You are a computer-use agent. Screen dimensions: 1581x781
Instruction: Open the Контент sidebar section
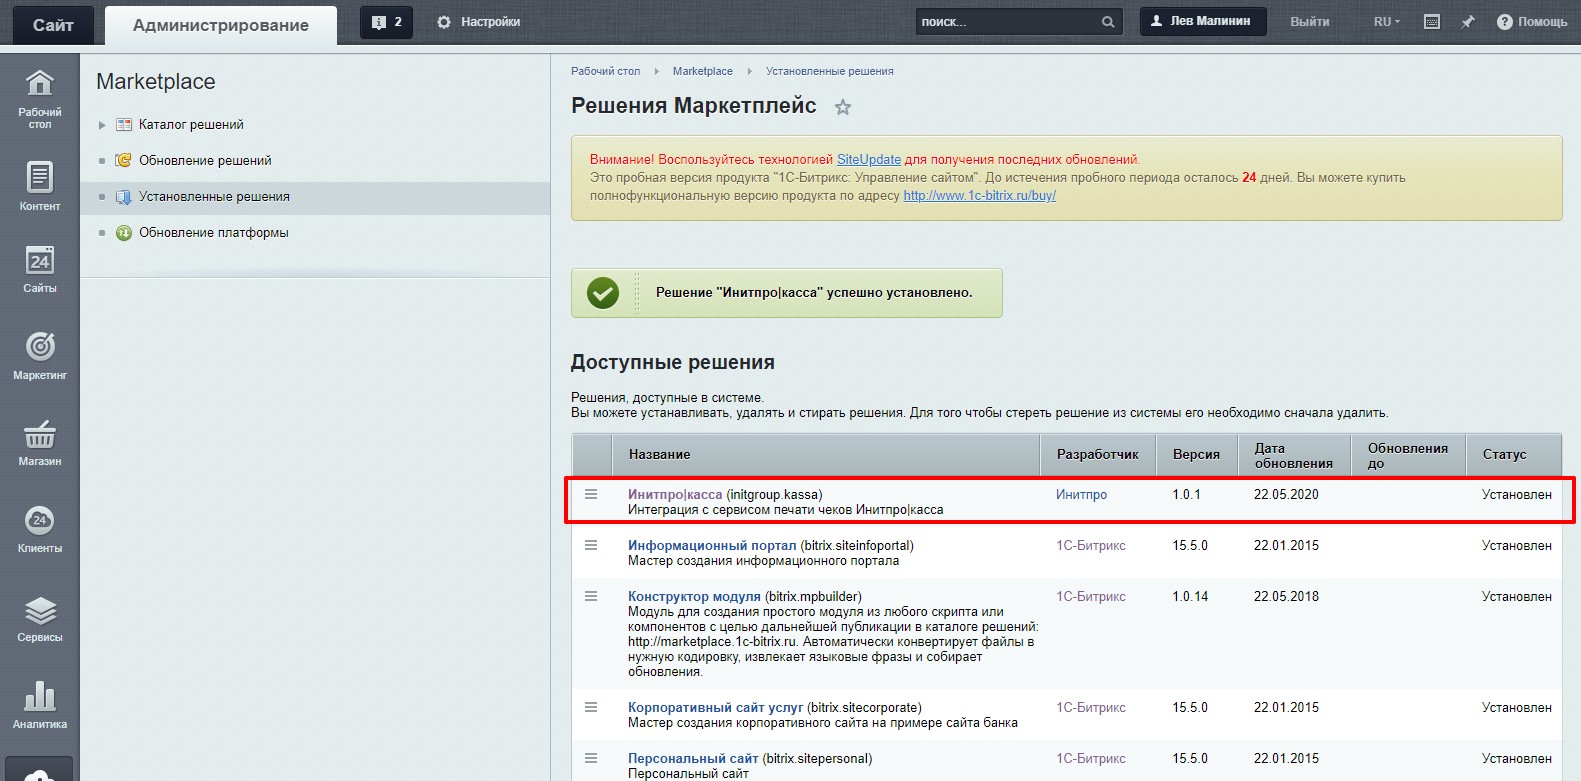click(39, 186)
